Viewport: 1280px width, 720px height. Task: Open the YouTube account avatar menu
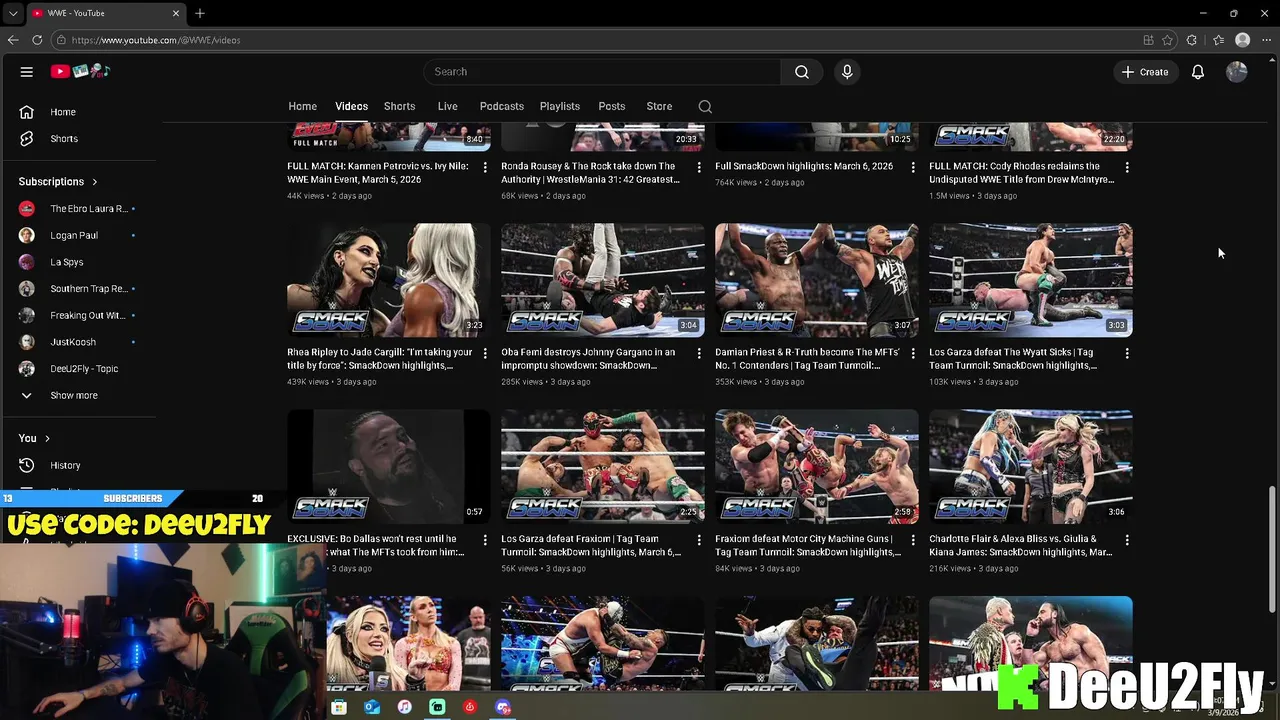click(x=1237, y=72)
